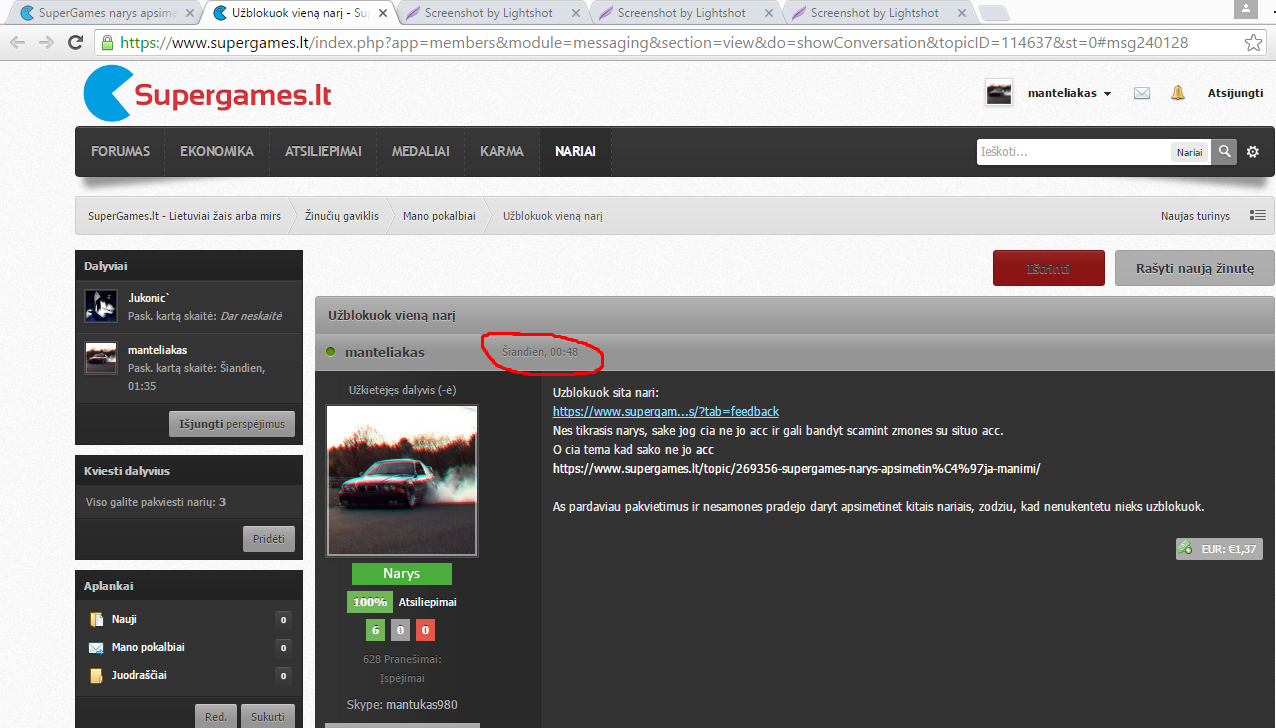The width and height of the screenshot is (1276, 728).
Task: Open the Nariai search filter dropdown
Action: 1189,152
